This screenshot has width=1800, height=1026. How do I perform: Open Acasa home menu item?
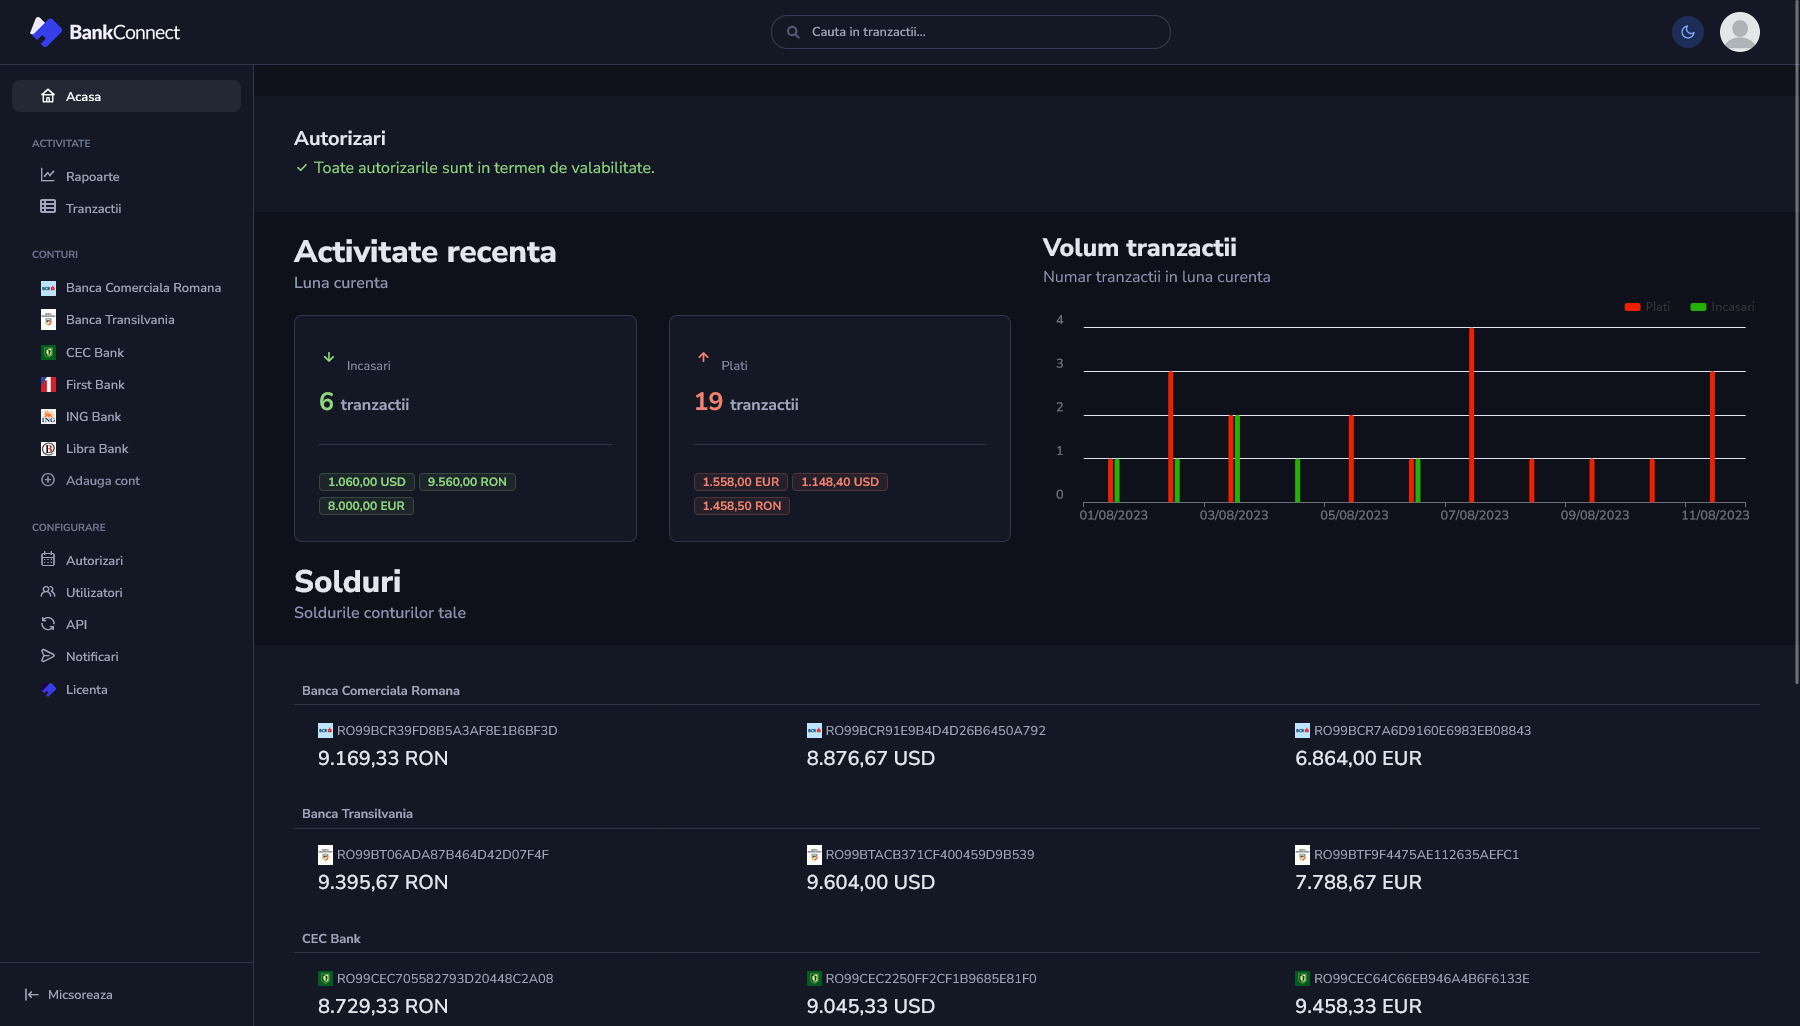pyautogui.click(x=126, y=96)
